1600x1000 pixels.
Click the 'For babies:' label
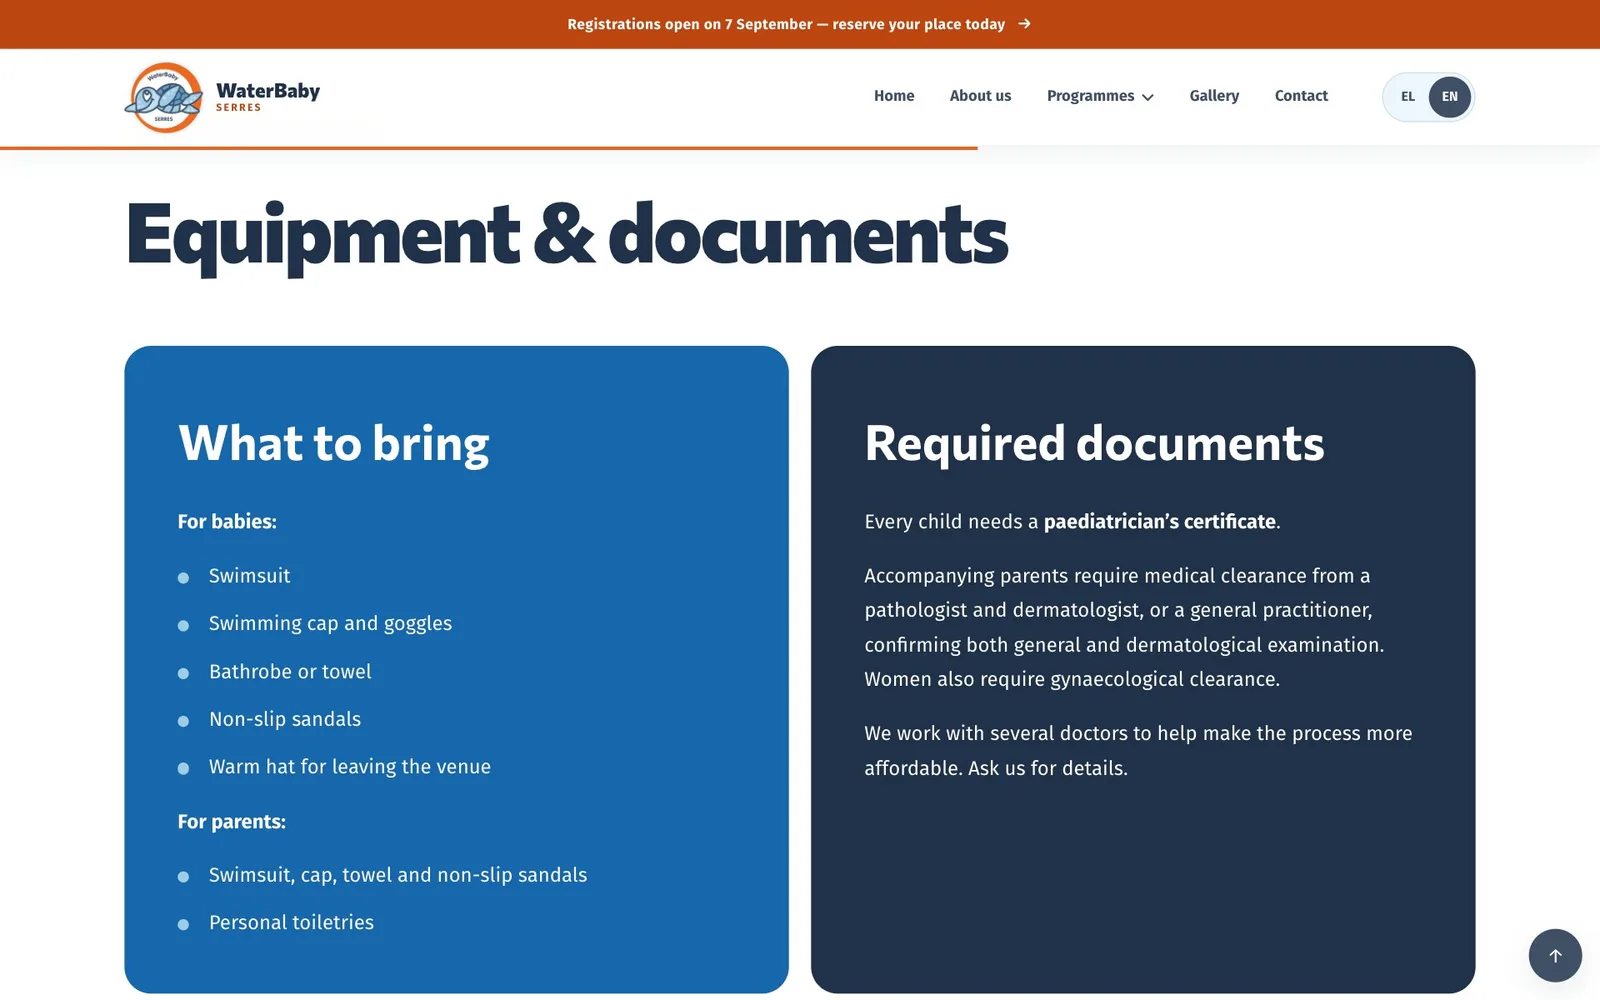click(227, 521)
